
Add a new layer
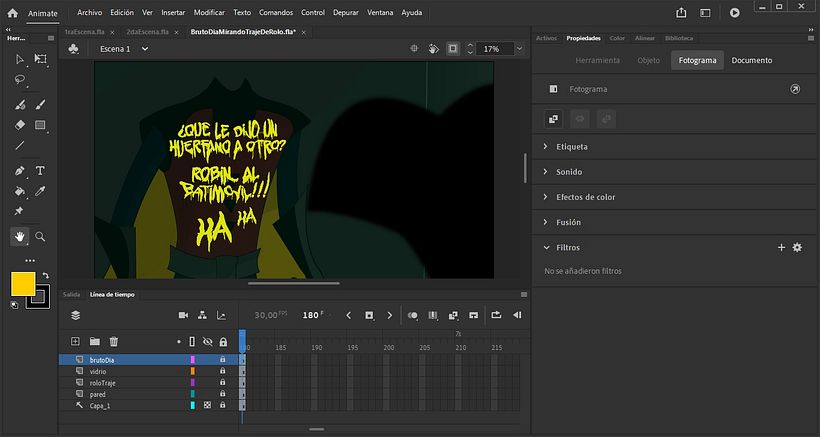coord(75,341)
